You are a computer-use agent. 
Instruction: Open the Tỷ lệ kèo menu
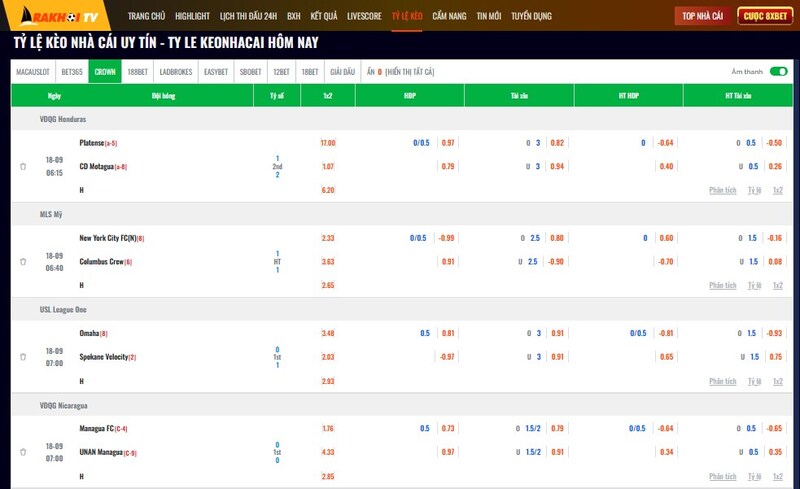pyautogui.click(x=407, y=17)
